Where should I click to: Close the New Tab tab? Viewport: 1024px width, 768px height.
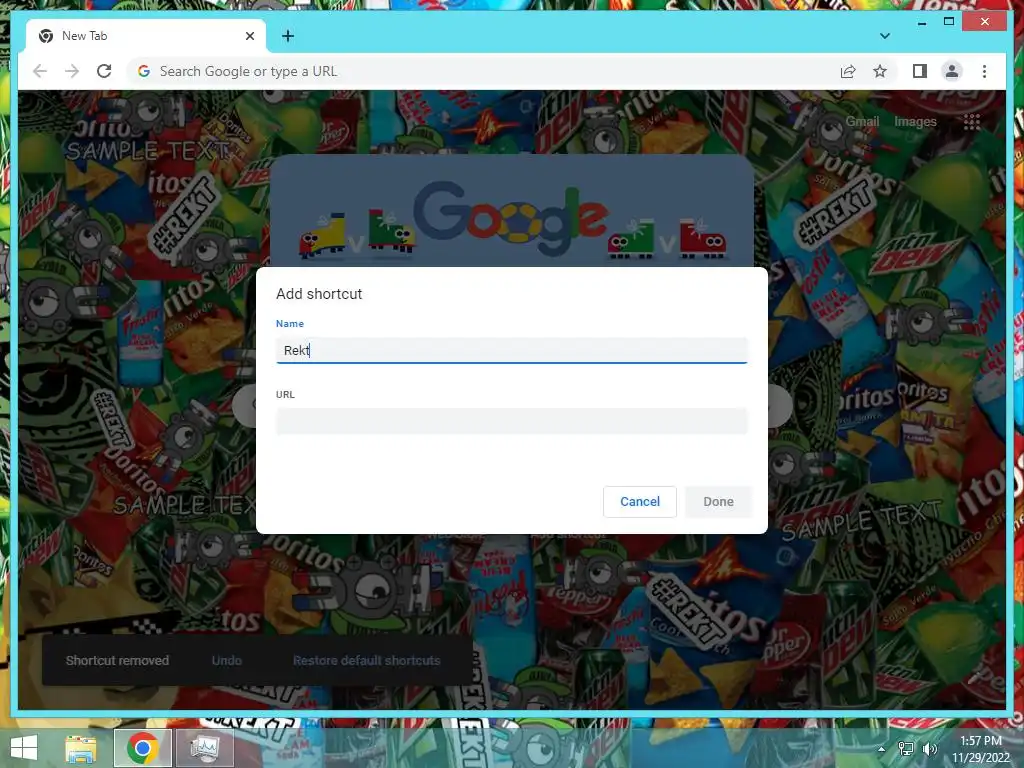click(x=249, y=36)
